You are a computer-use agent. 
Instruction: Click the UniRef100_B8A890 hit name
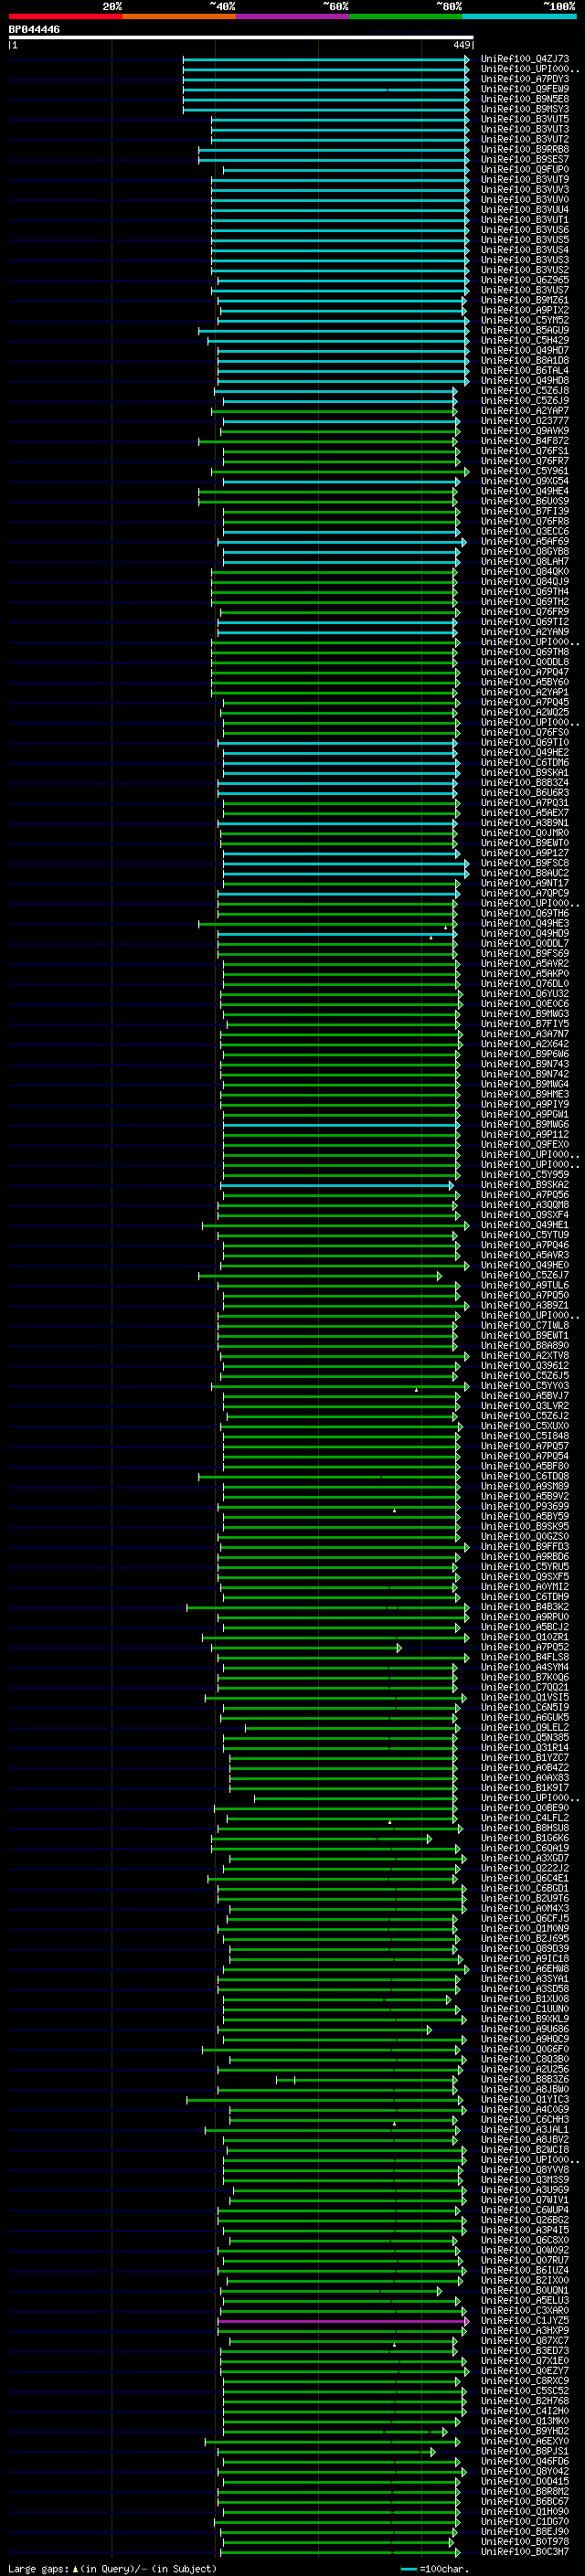[525, 1345]
